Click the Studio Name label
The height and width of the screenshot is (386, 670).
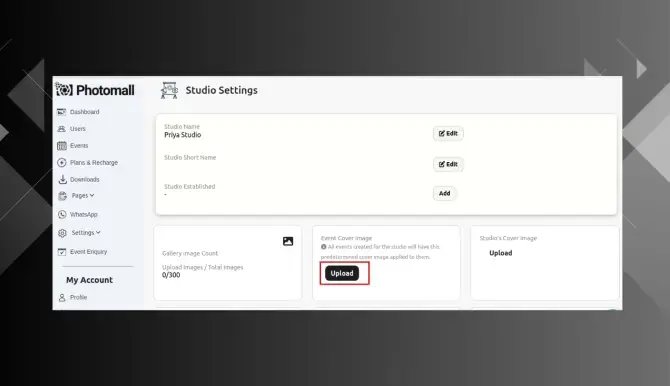tap(182, 127)
